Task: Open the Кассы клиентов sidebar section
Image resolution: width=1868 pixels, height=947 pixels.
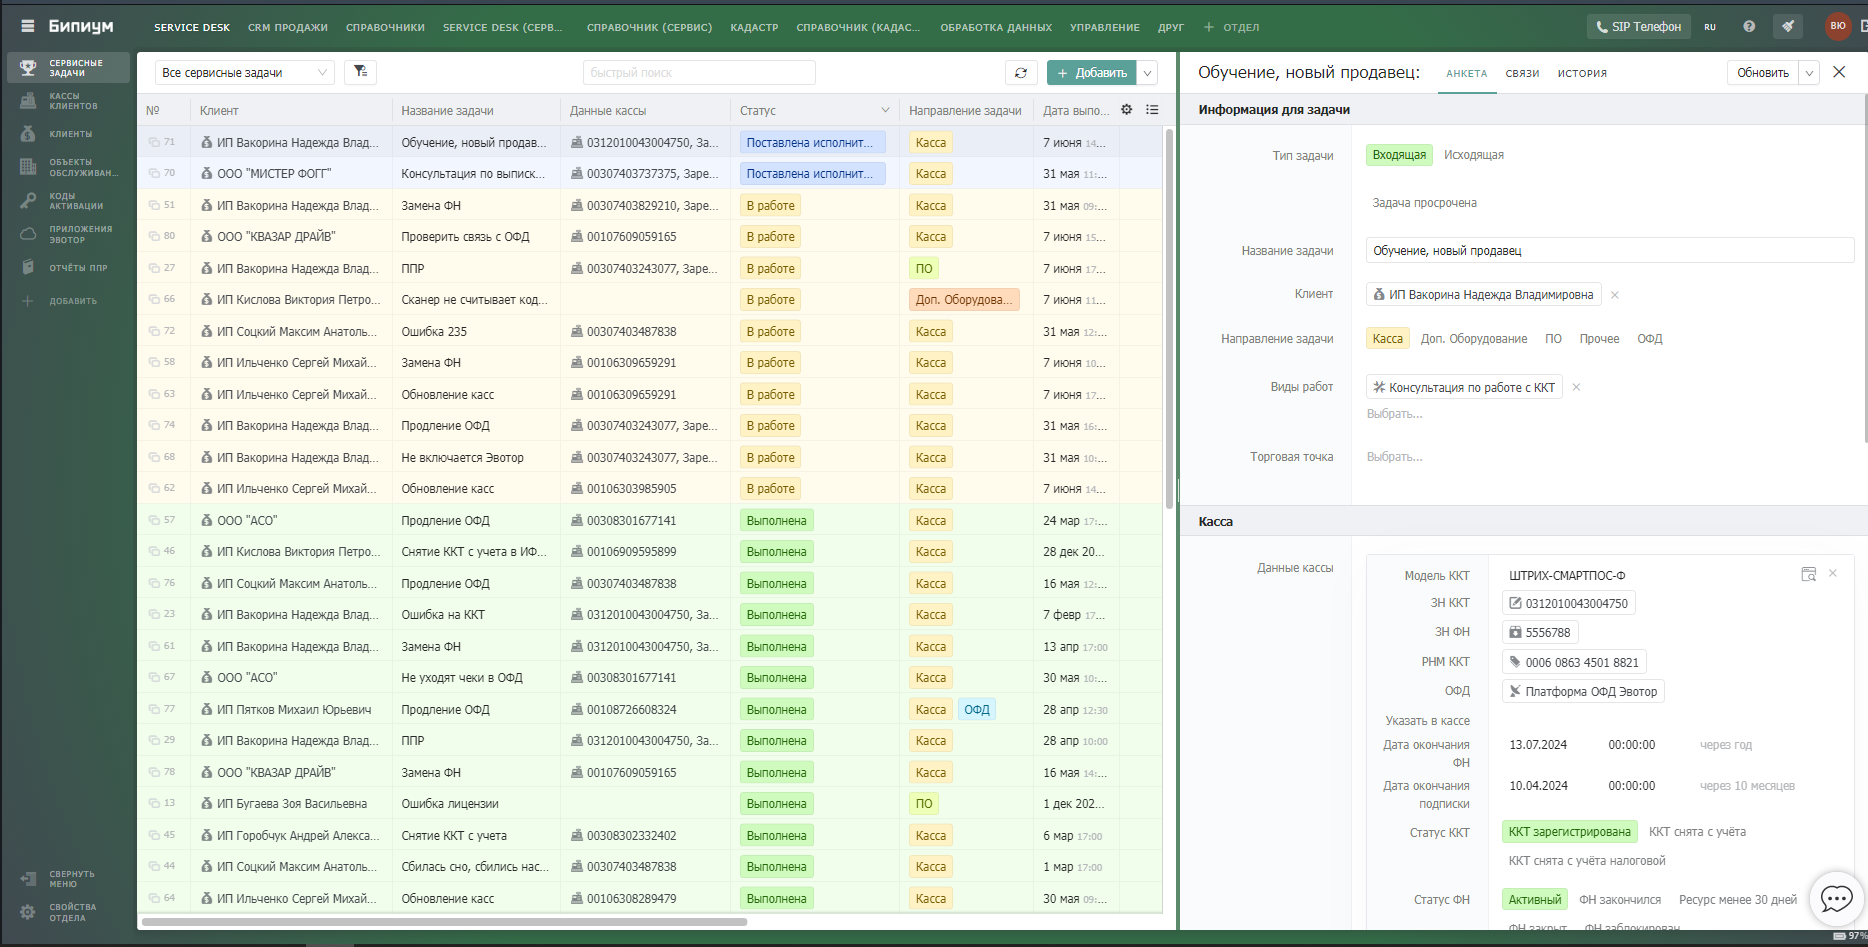Action: (x=68, y=101)
